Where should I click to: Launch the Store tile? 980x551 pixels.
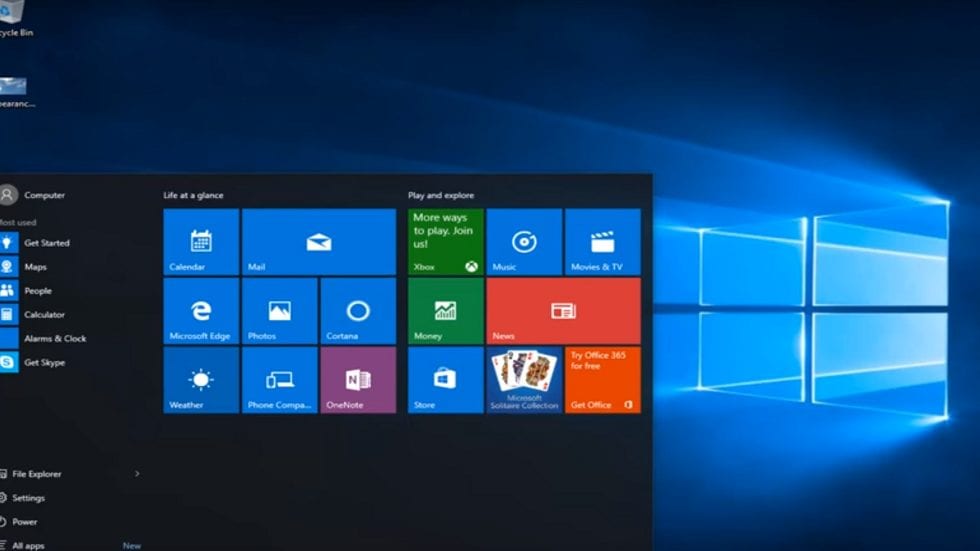(x=445, y=380)
